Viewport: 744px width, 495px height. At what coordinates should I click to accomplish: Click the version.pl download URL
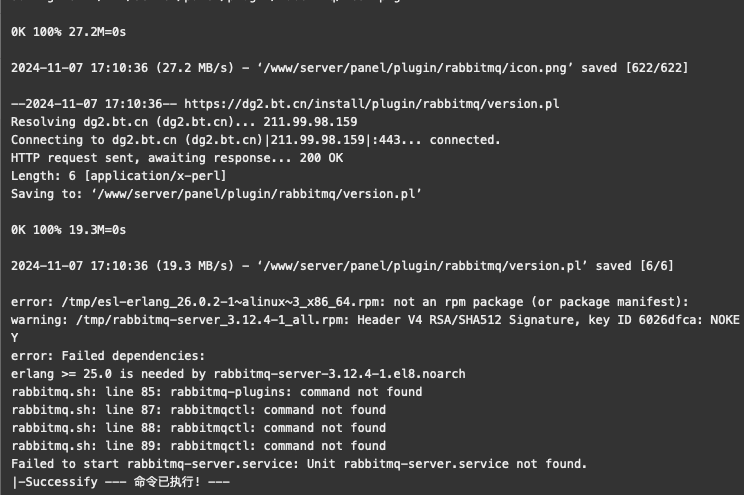tap(372, 104)
